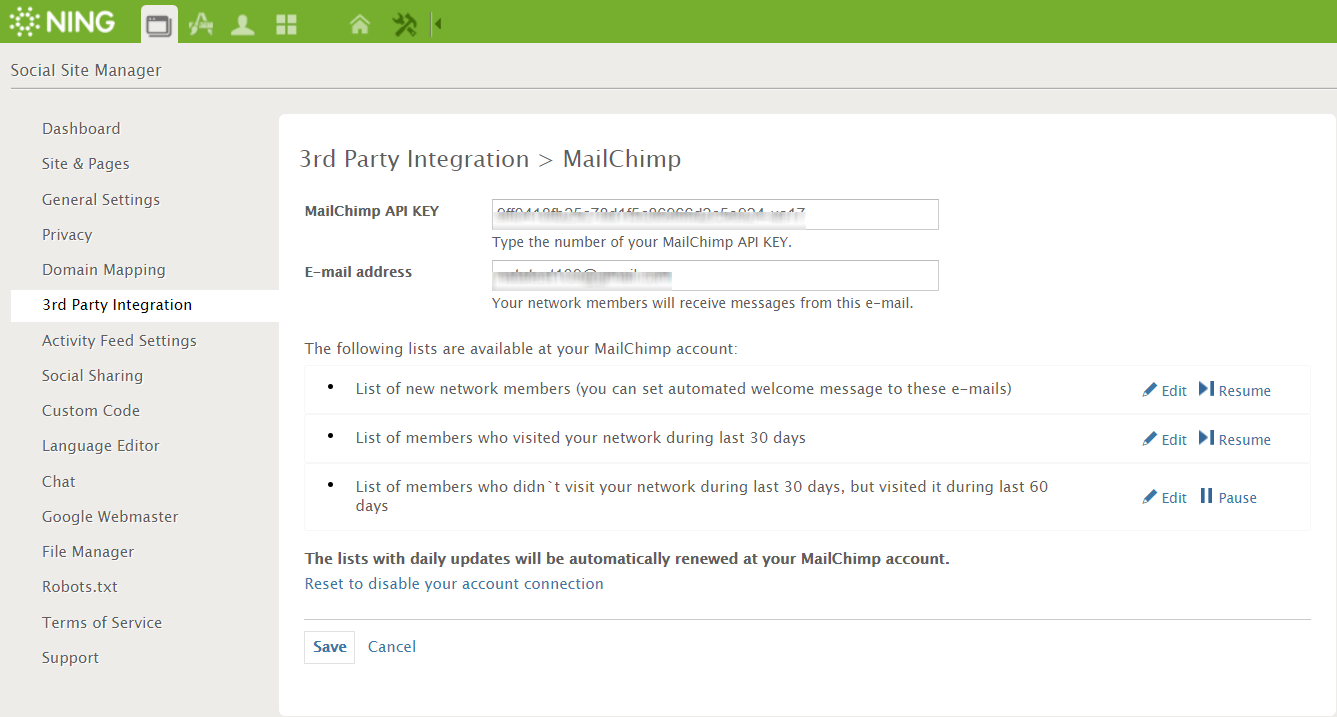The height and width of the screenshot is (717, 1337).
Task: Open Terms of Service
Action: click(102, 622)
